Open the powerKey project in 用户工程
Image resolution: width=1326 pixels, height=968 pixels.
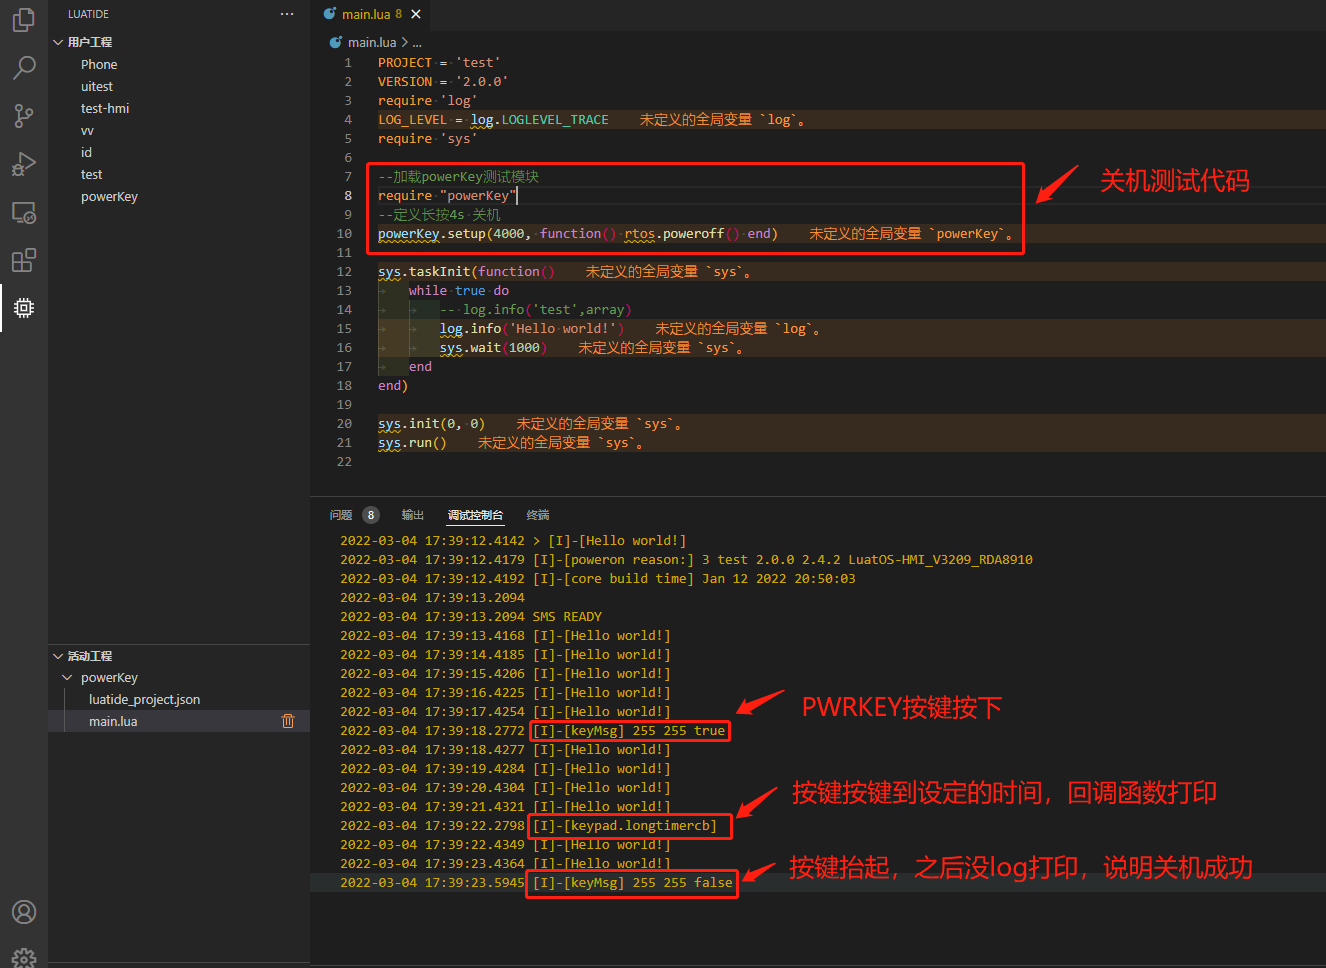coord(109,196)
